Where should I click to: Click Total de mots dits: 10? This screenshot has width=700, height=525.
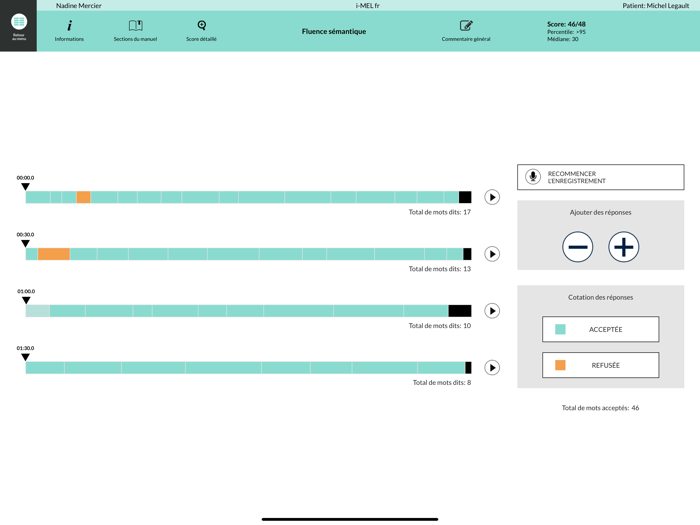coord(440,325)
